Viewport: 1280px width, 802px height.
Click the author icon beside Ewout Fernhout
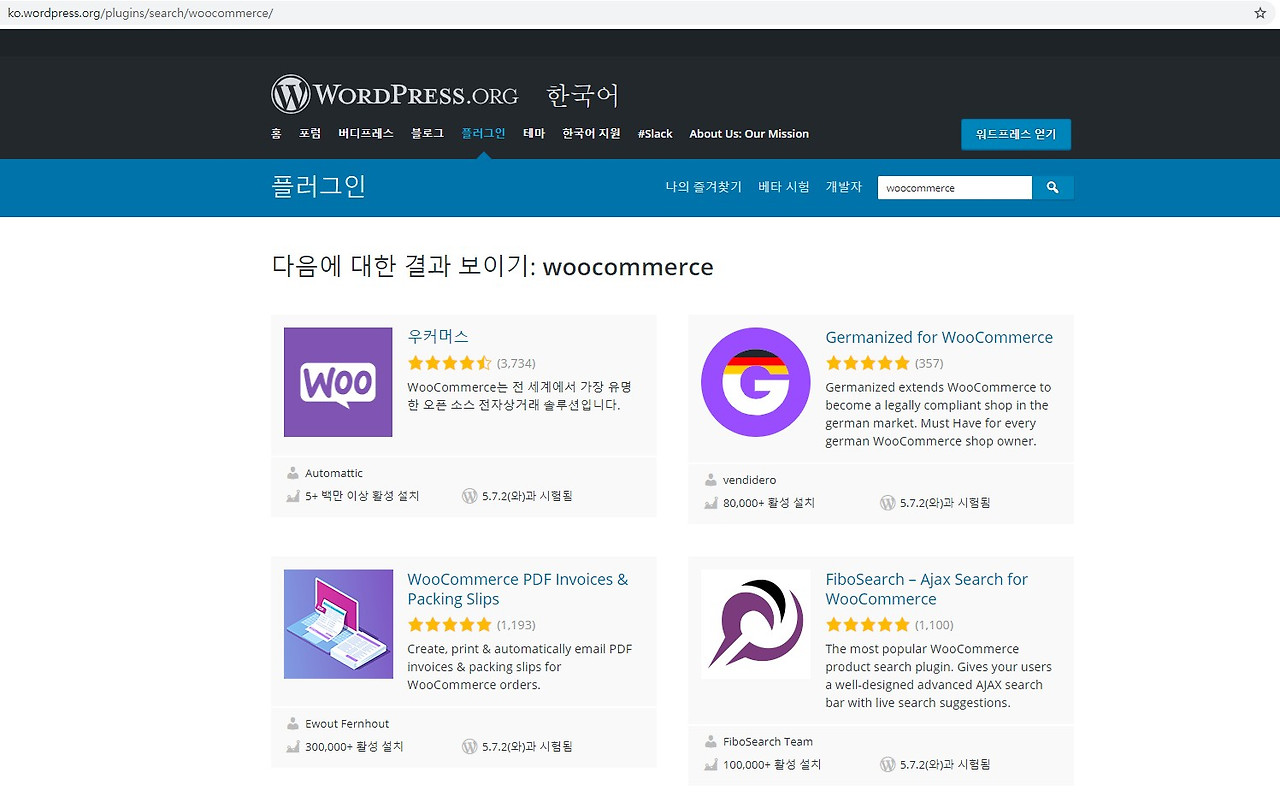(293, 723)
